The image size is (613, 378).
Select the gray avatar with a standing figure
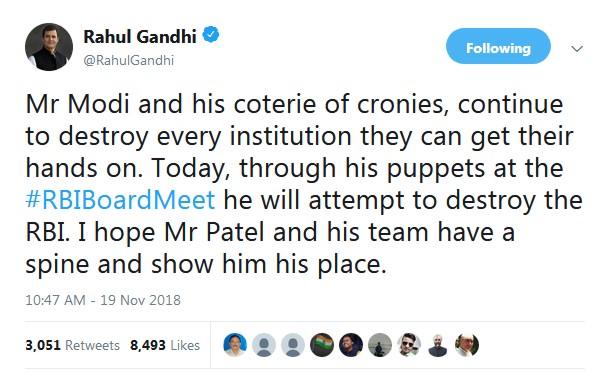point(380,345)
